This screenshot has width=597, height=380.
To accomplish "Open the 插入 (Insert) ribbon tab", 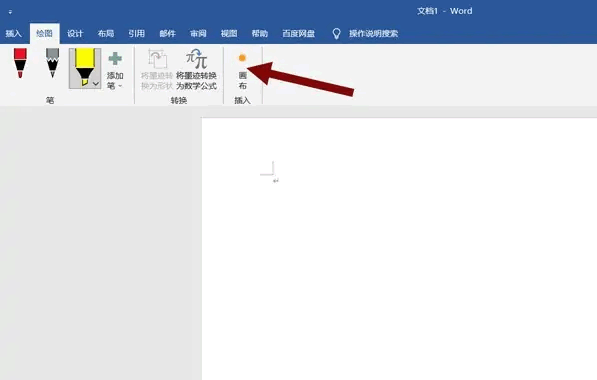I will tap(13, 34).
